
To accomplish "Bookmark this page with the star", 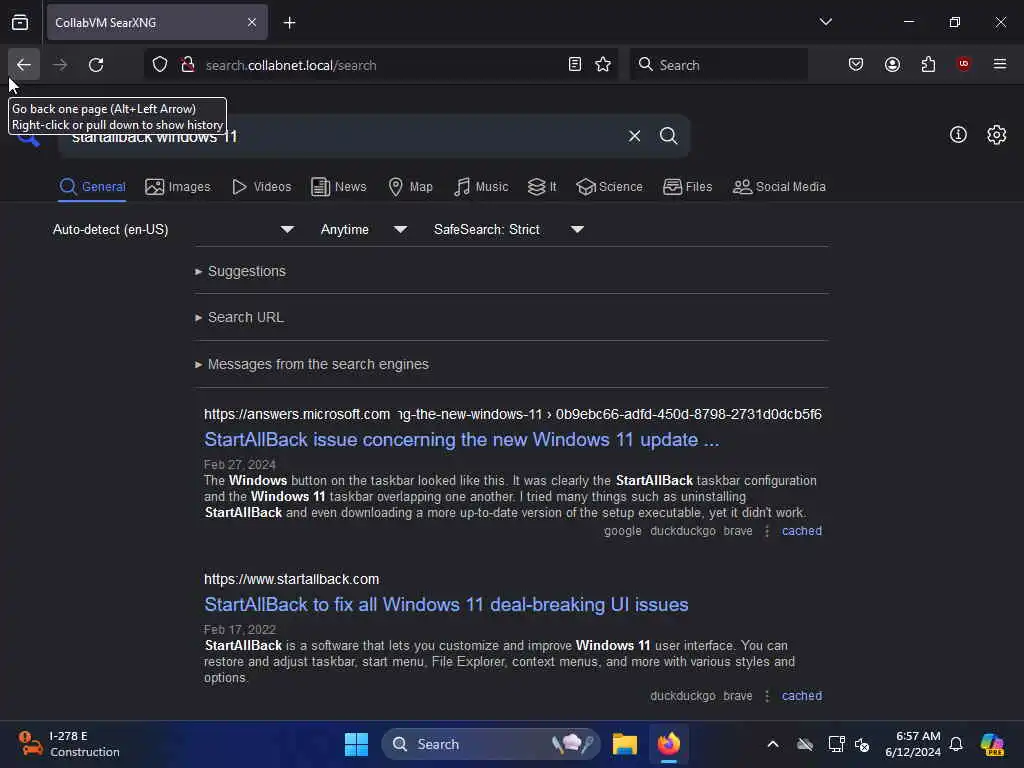I will pos(603,65).
